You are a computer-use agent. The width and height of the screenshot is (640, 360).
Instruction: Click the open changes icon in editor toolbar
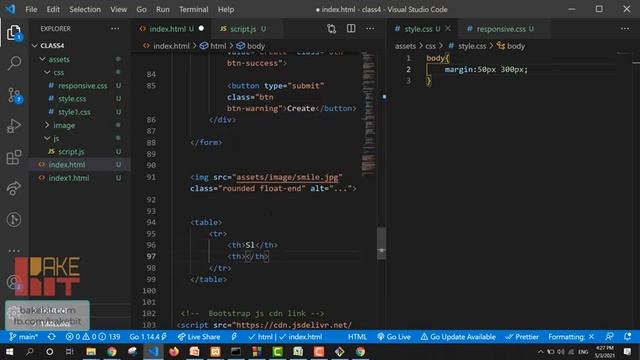click(331, 29)
